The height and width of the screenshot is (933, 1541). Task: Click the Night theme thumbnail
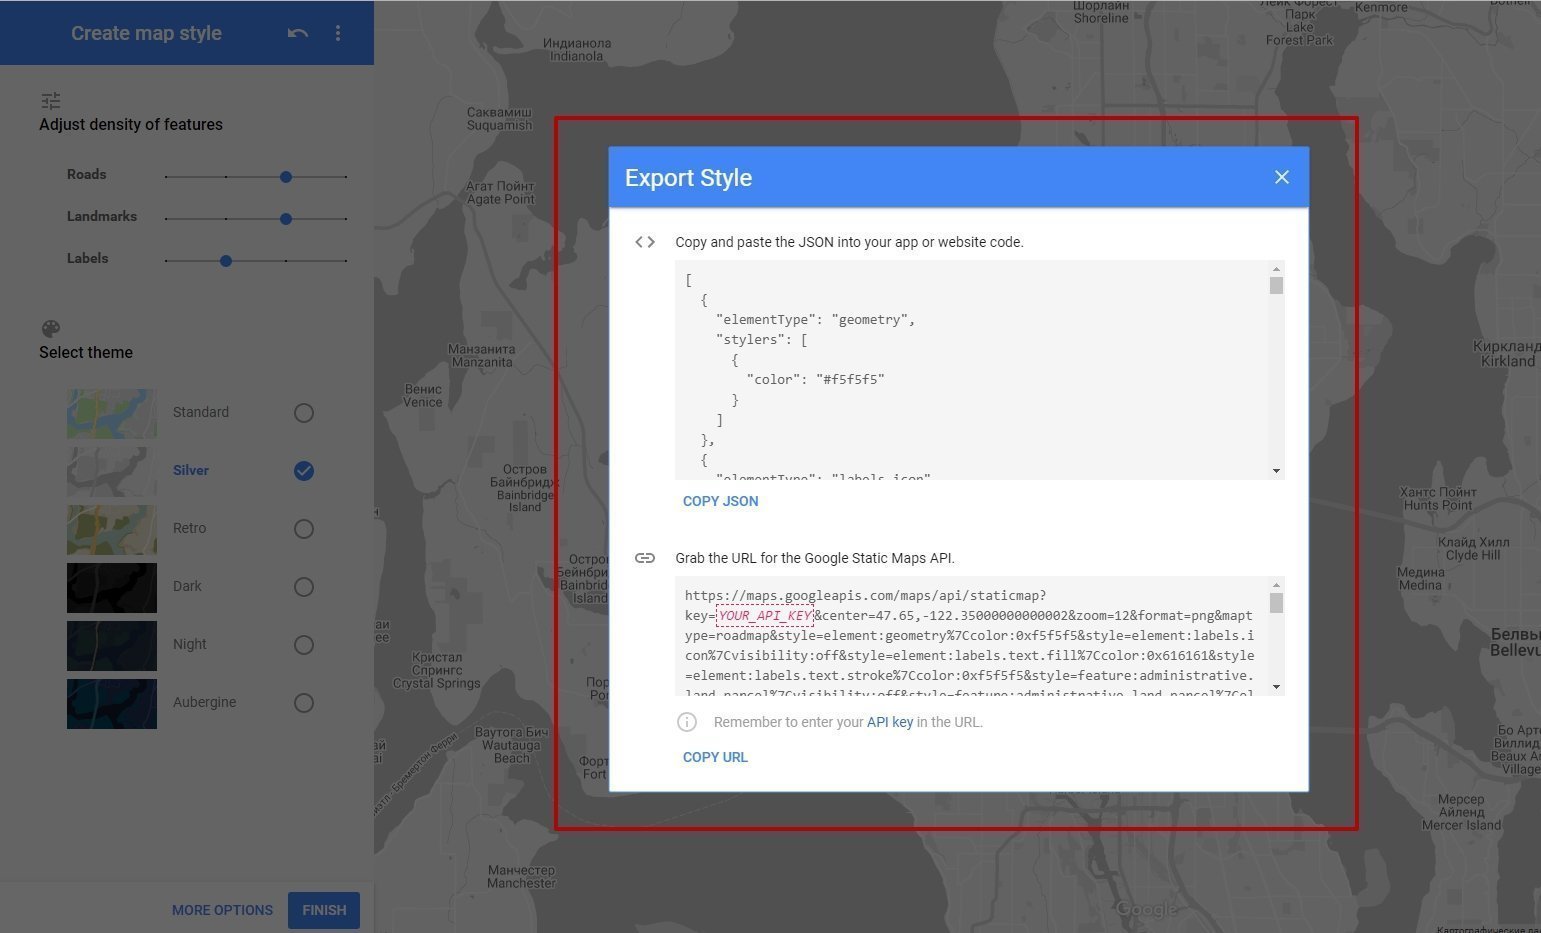(x=112, y=645)
